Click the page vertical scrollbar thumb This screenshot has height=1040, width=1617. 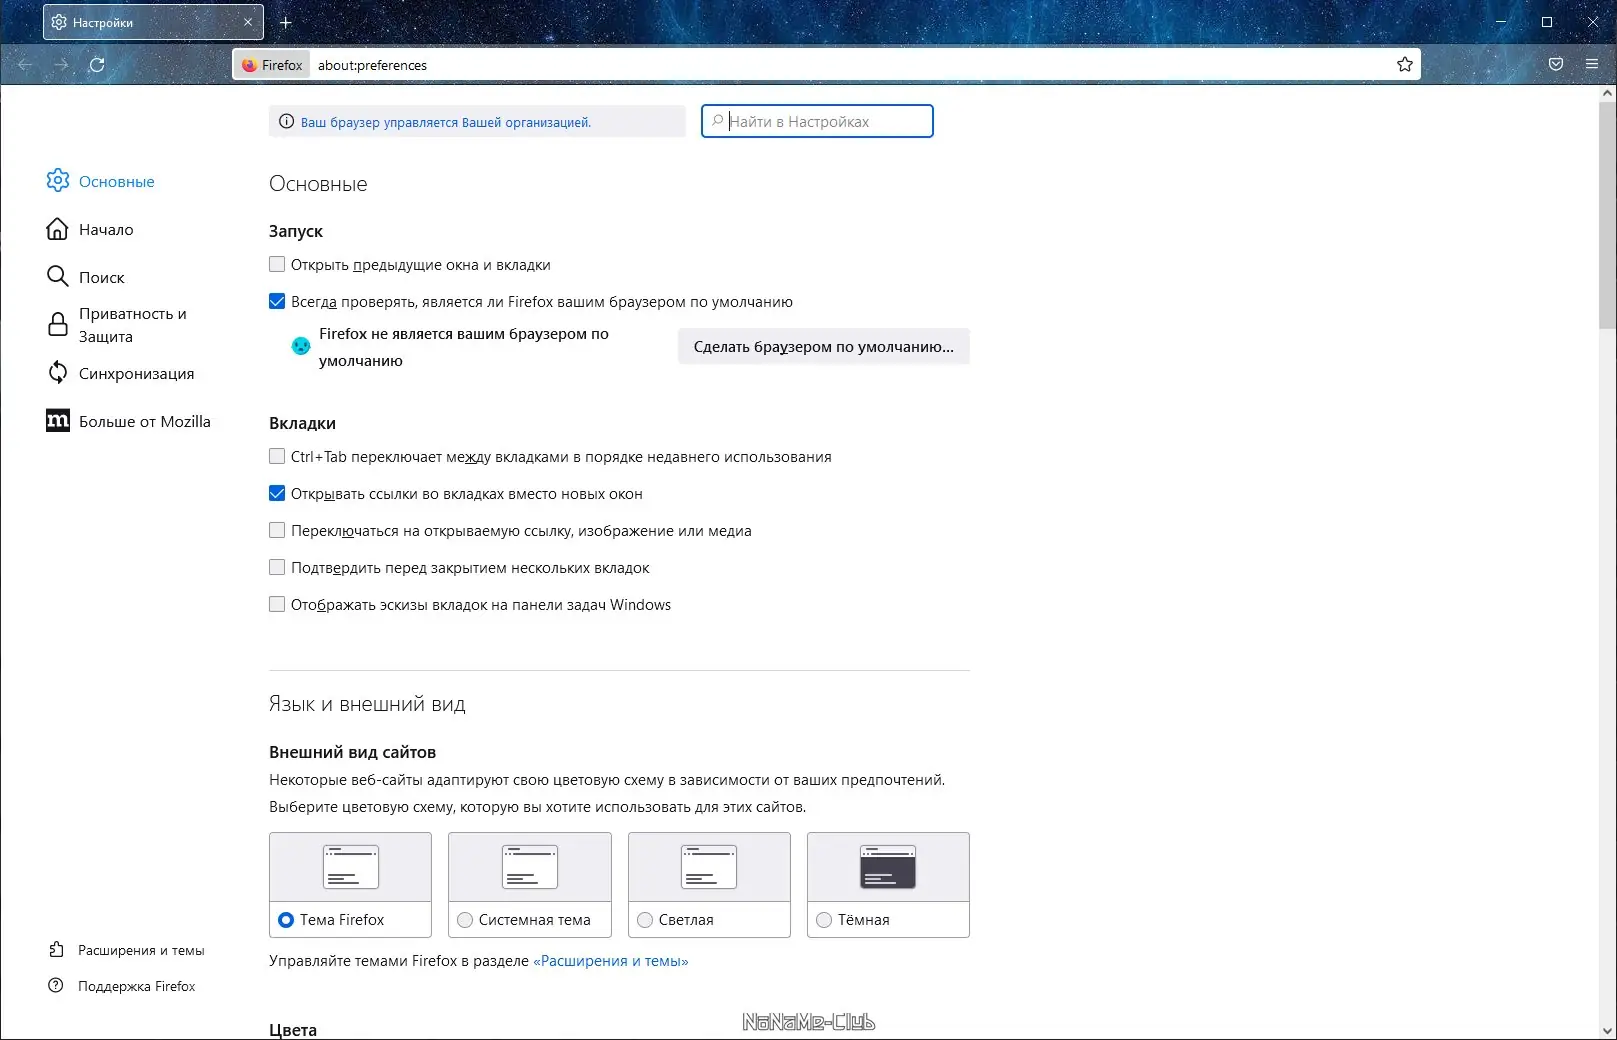1608,214
